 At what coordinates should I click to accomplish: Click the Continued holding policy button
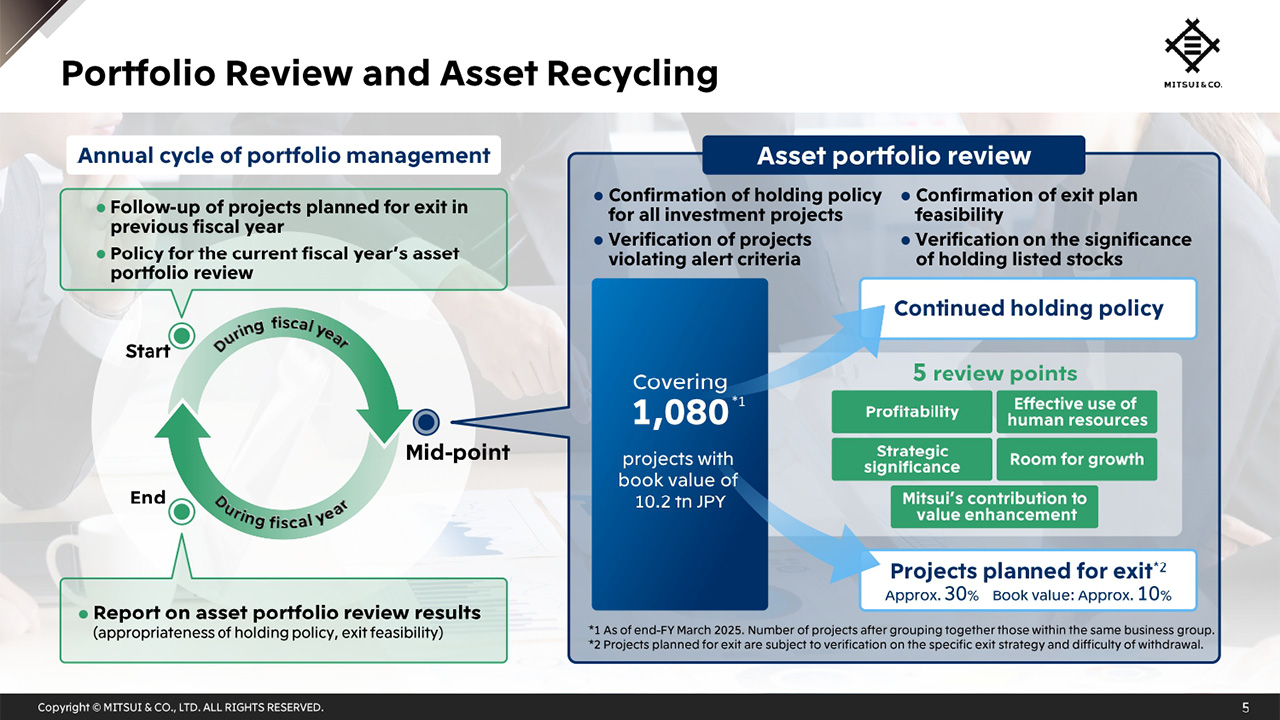(x=1029, y=308)
